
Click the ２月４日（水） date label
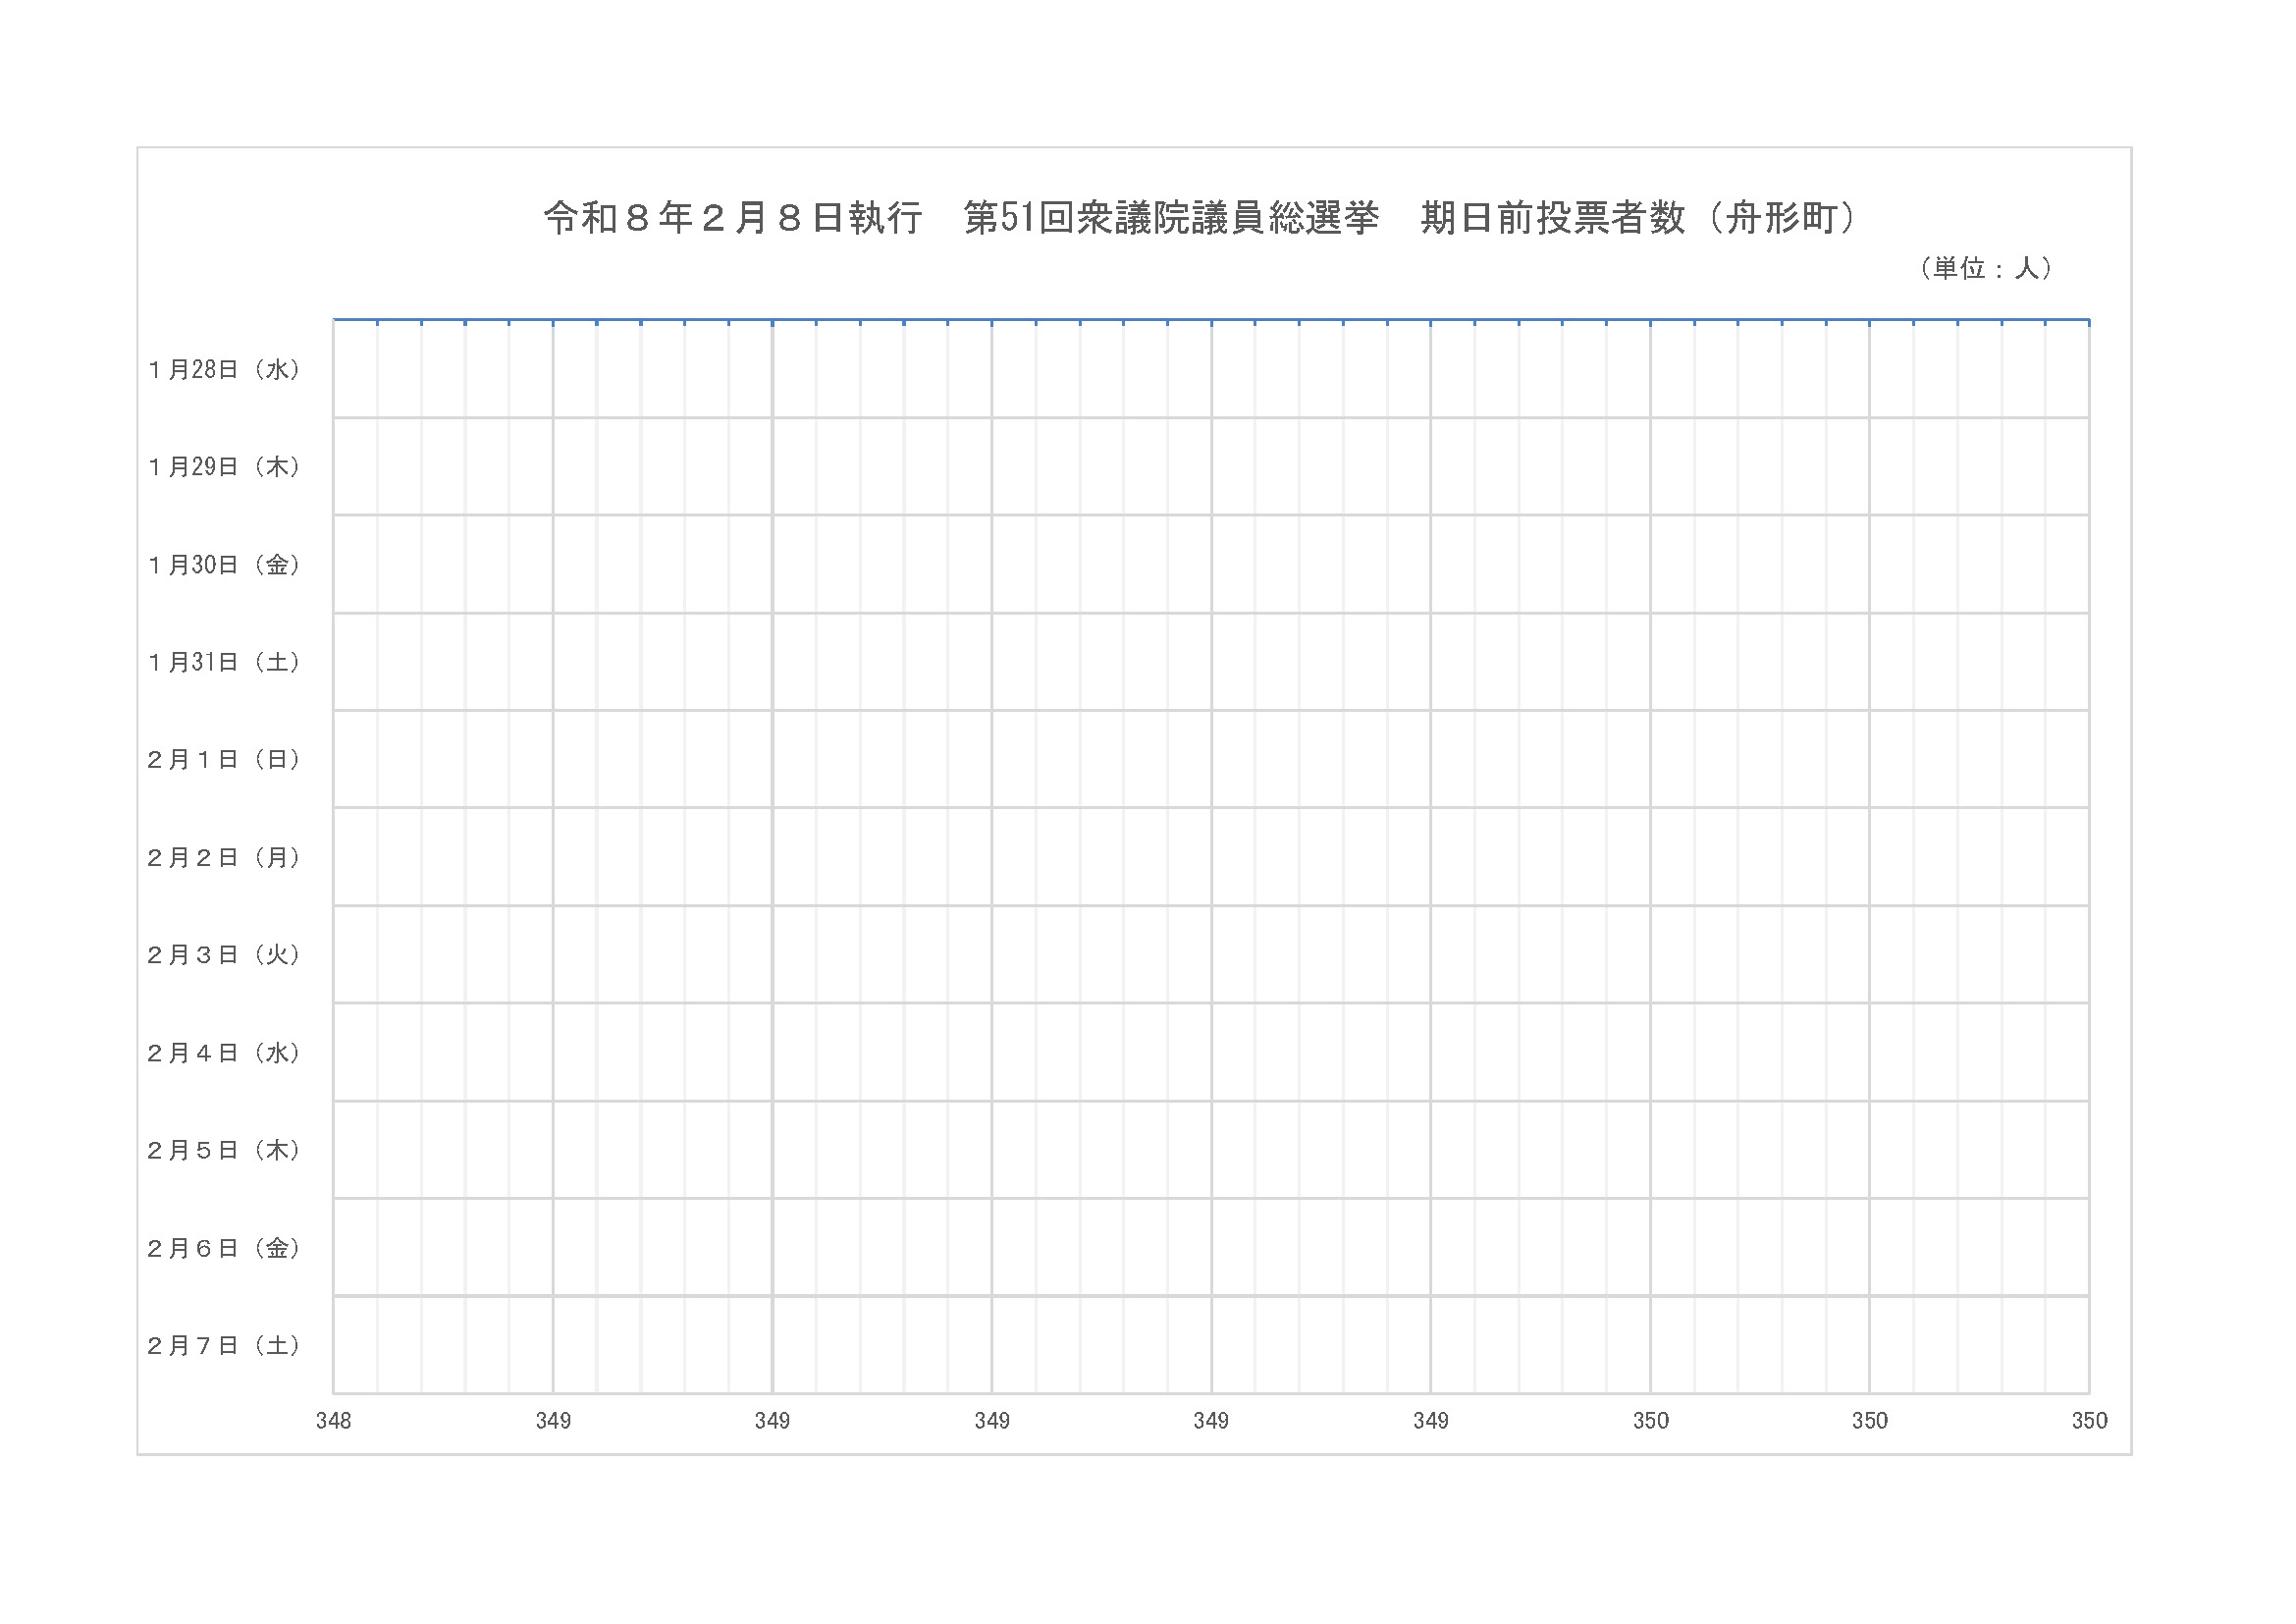[224, 1053]
